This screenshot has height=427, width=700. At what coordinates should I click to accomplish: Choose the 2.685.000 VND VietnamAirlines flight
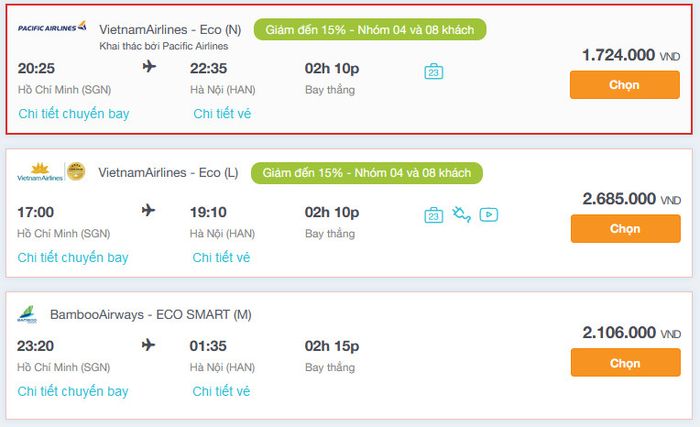tap(624, 228)
